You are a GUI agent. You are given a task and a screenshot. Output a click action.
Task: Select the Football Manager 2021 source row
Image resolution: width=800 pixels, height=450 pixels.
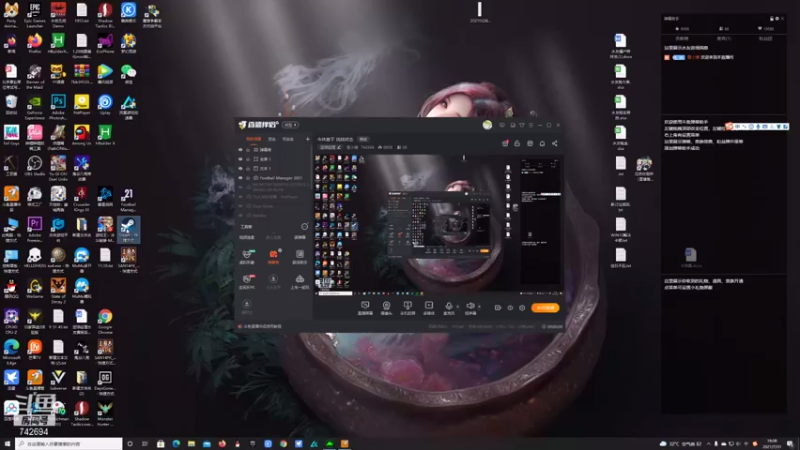click(273, 178)
